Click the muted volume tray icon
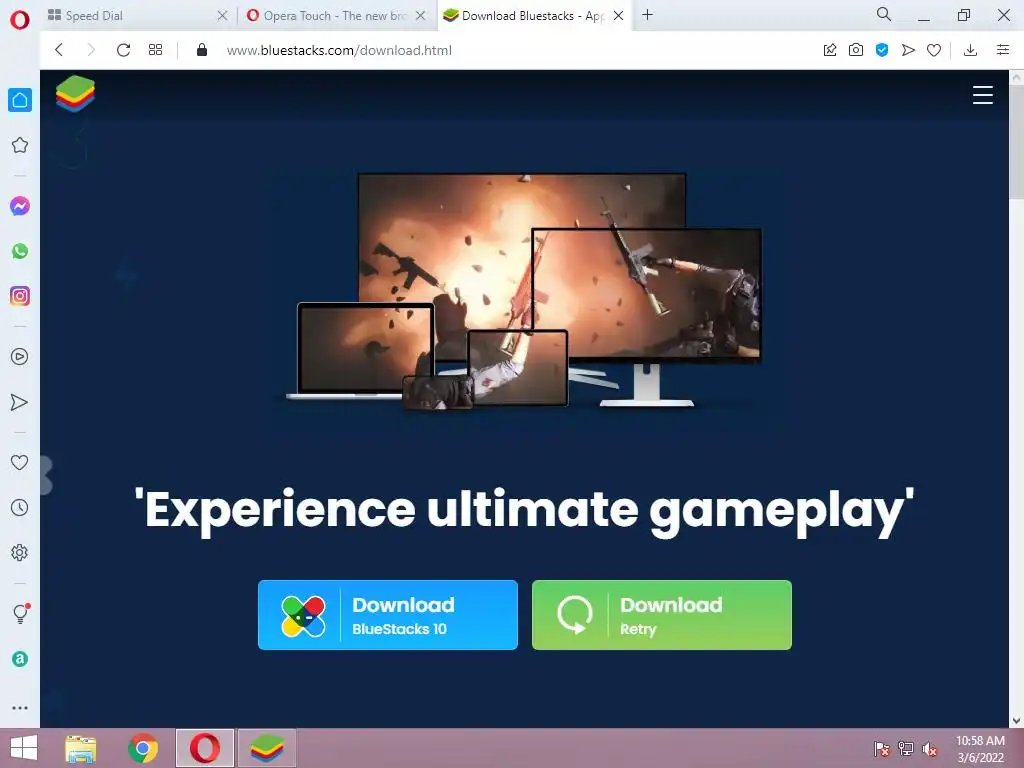This screenshot has width=1024, height=768. tap(931, 749)
